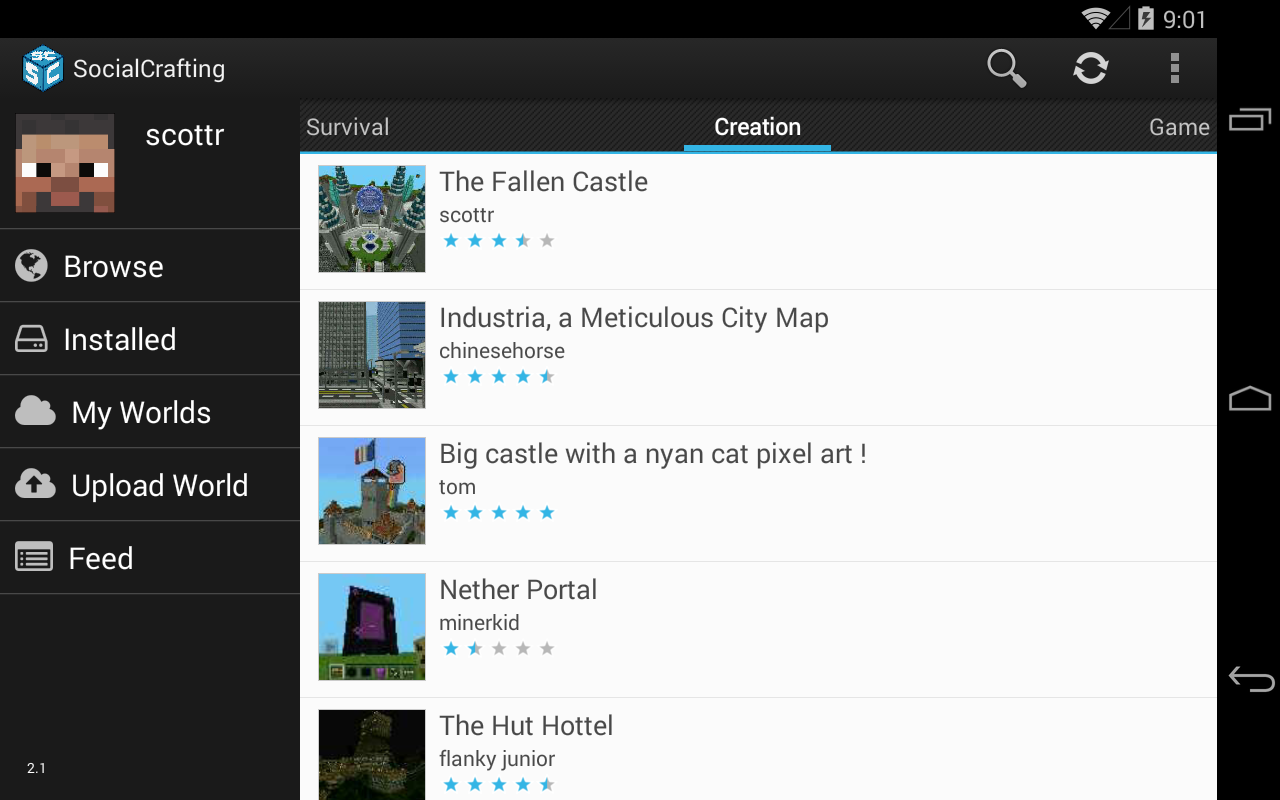Open My Worlds in the sidebar
Viewport: 1280px width, 800px height.
click(150, 412)
